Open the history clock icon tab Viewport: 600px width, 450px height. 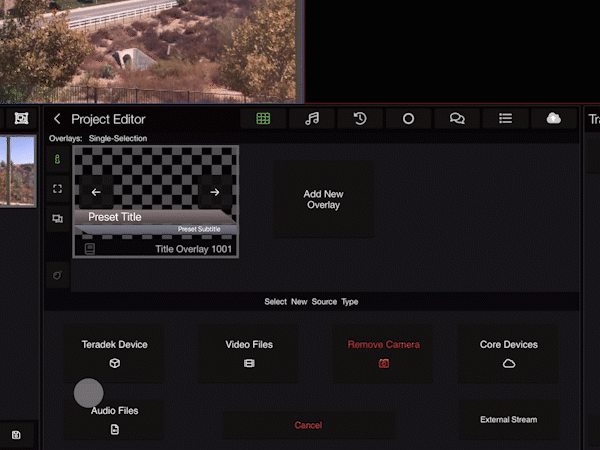[x=360, y=118]
